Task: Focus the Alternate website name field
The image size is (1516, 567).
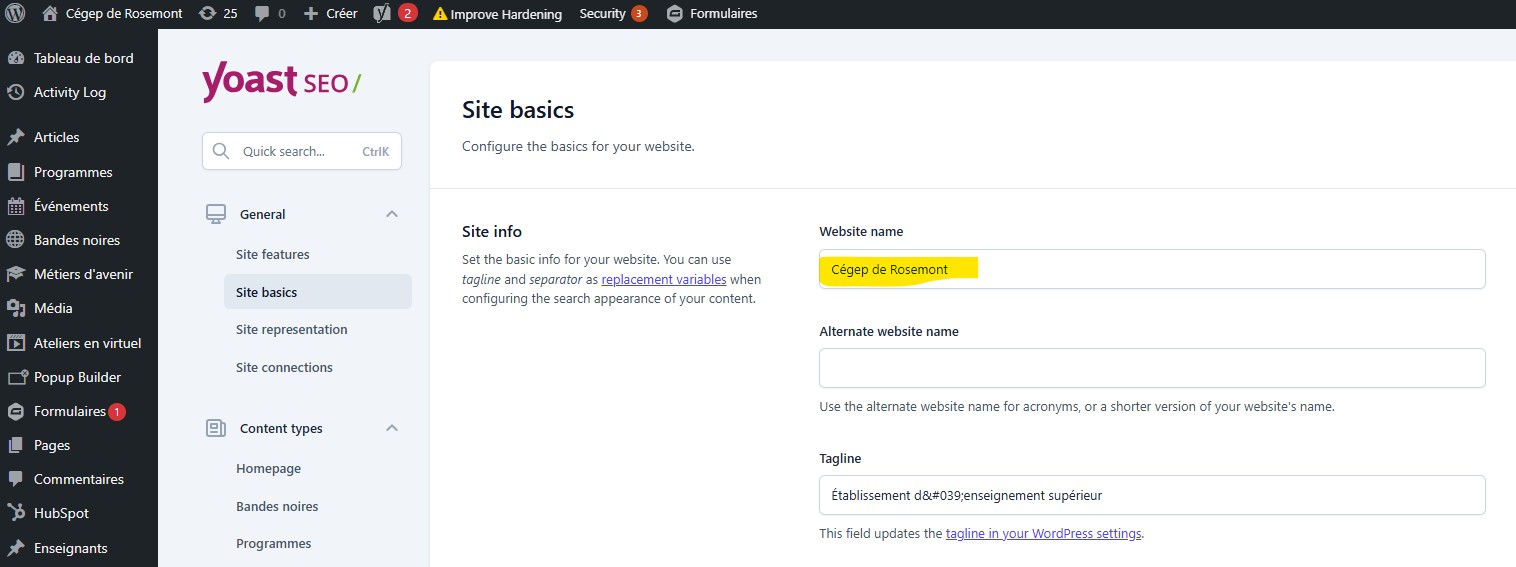Action: 1151,368
